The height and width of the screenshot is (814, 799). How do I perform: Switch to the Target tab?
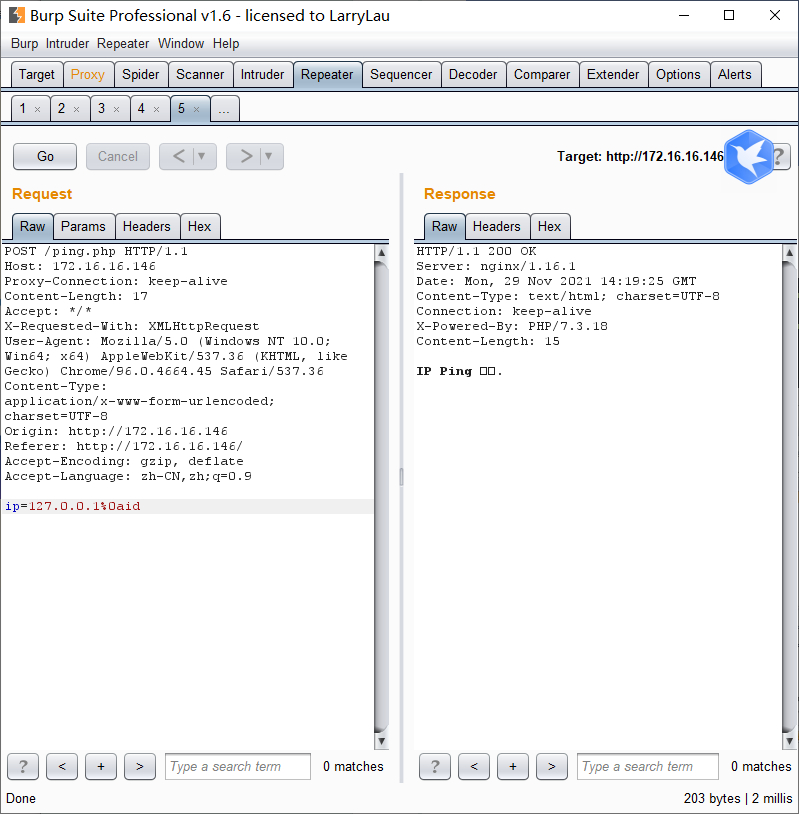click(x=37, y=75)
